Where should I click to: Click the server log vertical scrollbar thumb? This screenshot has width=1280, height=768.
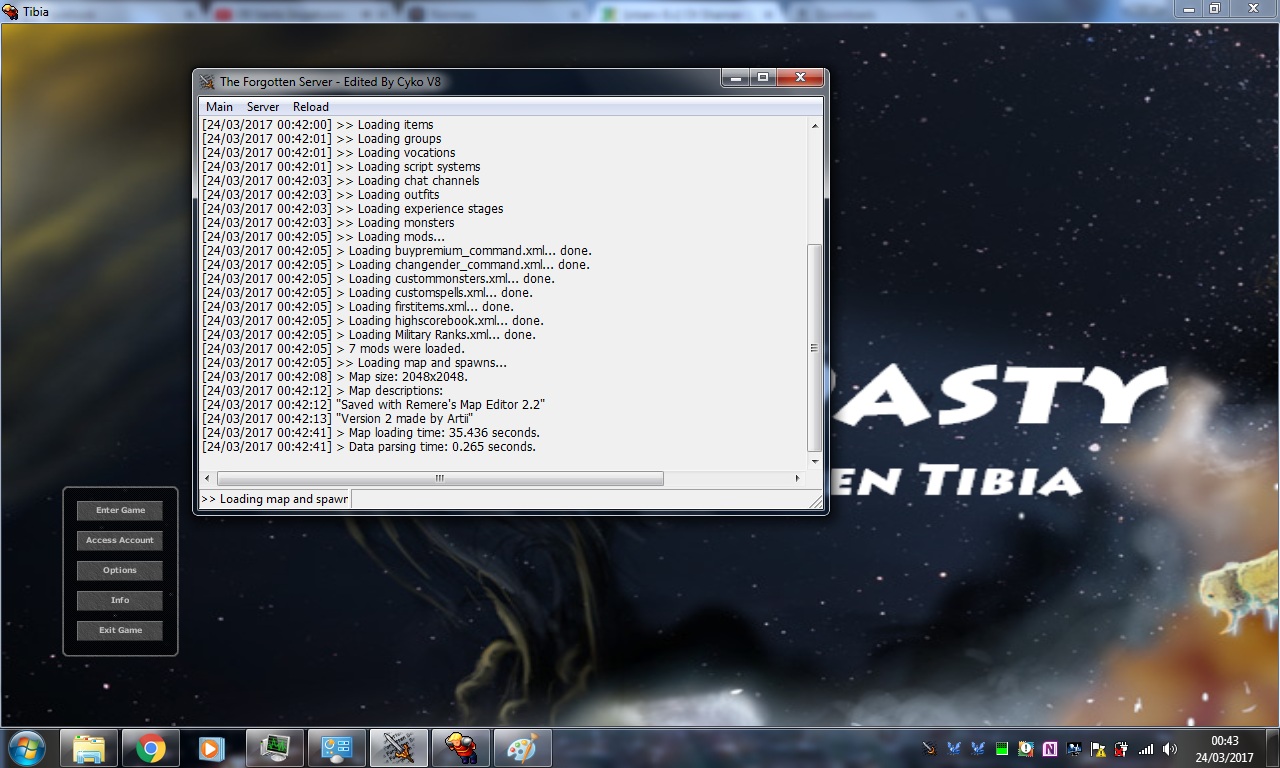point(814,348)
